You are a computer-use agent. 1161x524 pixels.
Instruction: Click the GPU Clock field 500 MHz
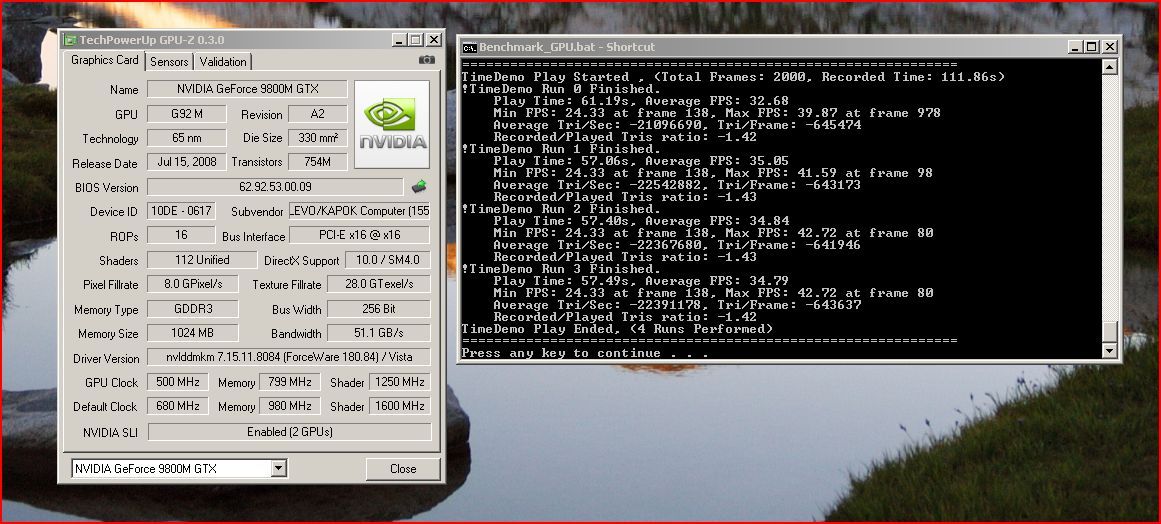click(x=178, y=382)
